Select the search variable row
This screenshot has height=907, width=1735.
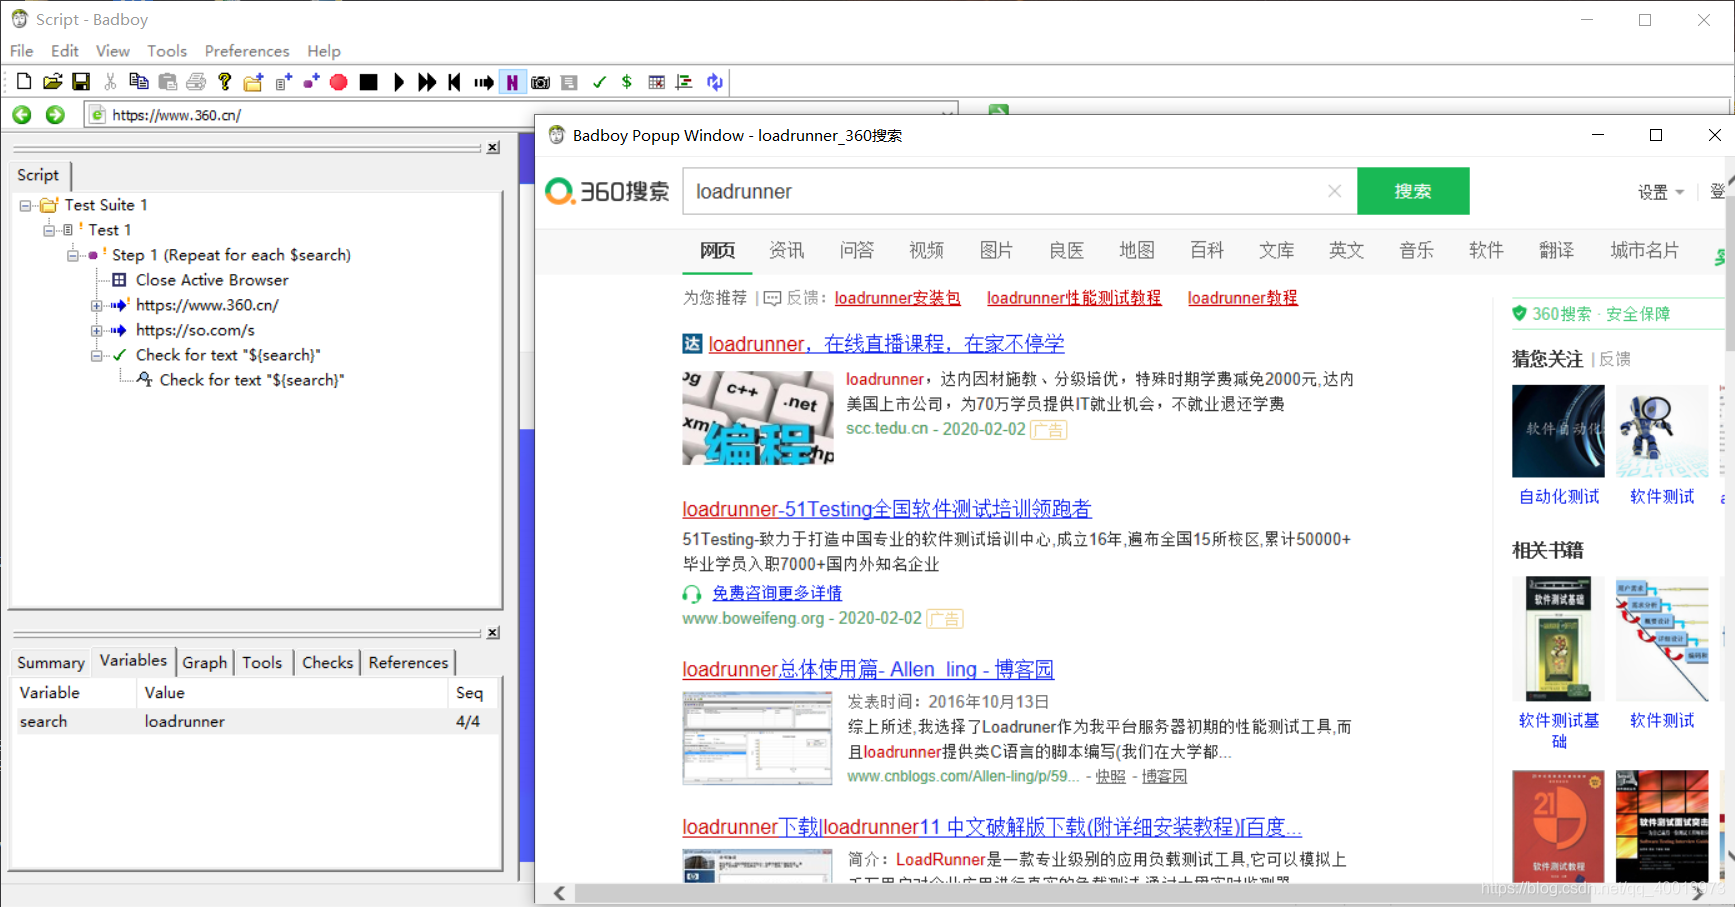256,721
